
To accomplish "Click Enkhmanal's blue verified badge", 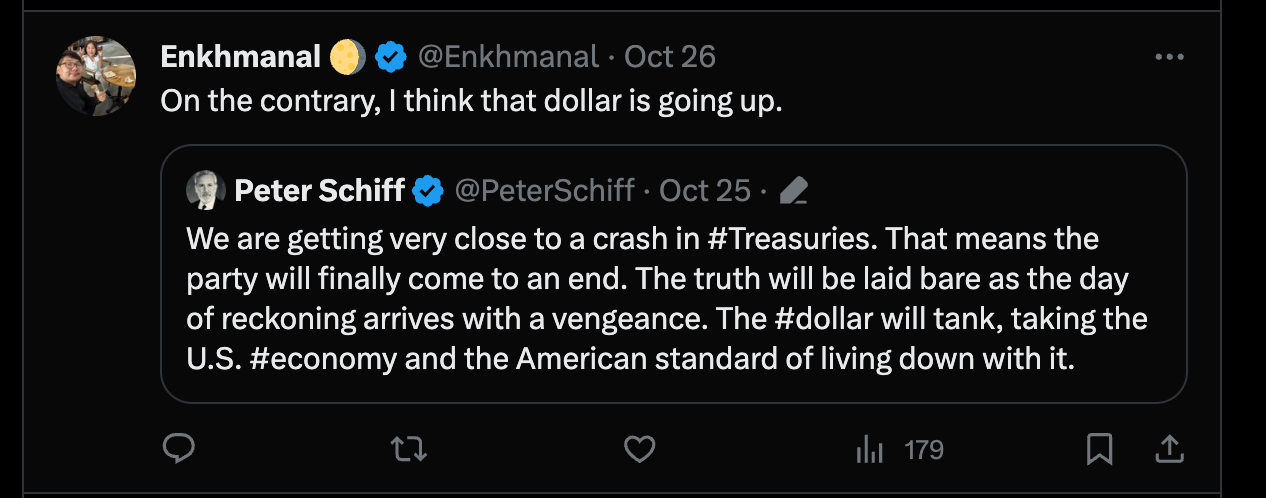I will [x=390, y=57].
